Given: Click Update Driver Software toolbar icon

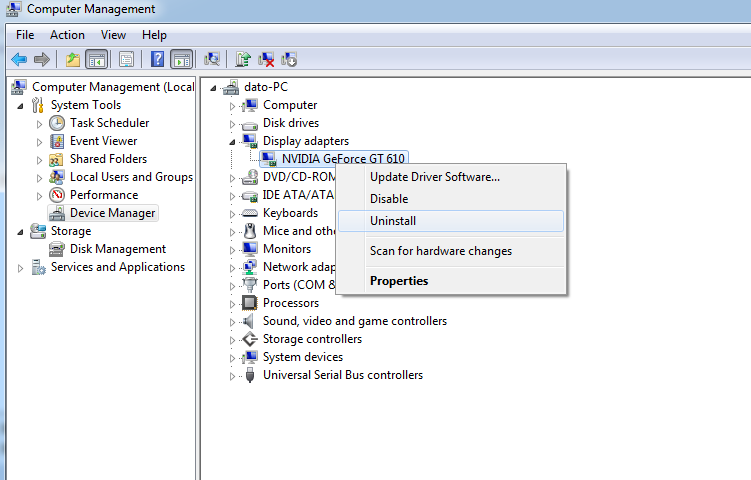Looking at the screenshot, I should tap(243, 59).
